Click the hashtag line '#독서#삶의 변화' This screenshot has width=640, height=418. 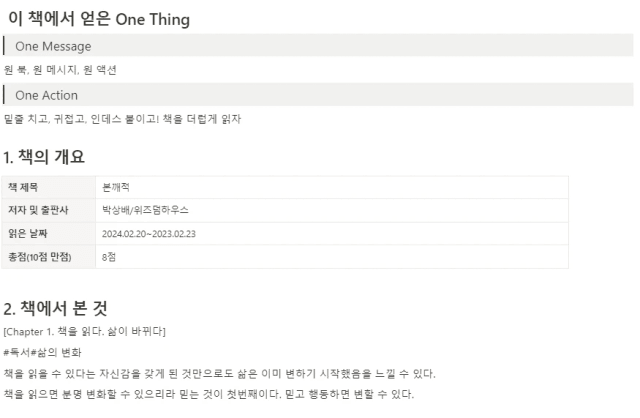click(42, 352)
